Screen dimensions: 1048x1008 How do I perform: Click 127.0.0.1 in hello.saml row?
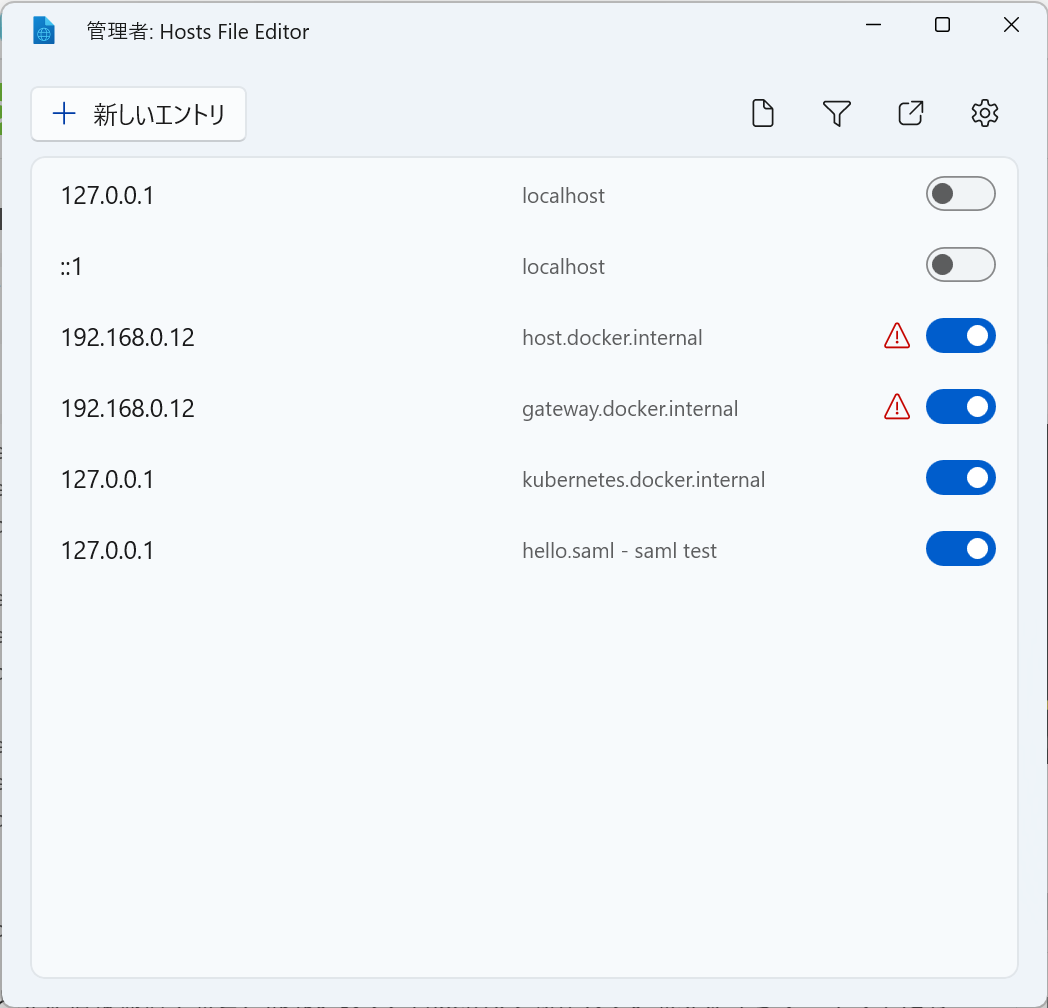(108, 551)
